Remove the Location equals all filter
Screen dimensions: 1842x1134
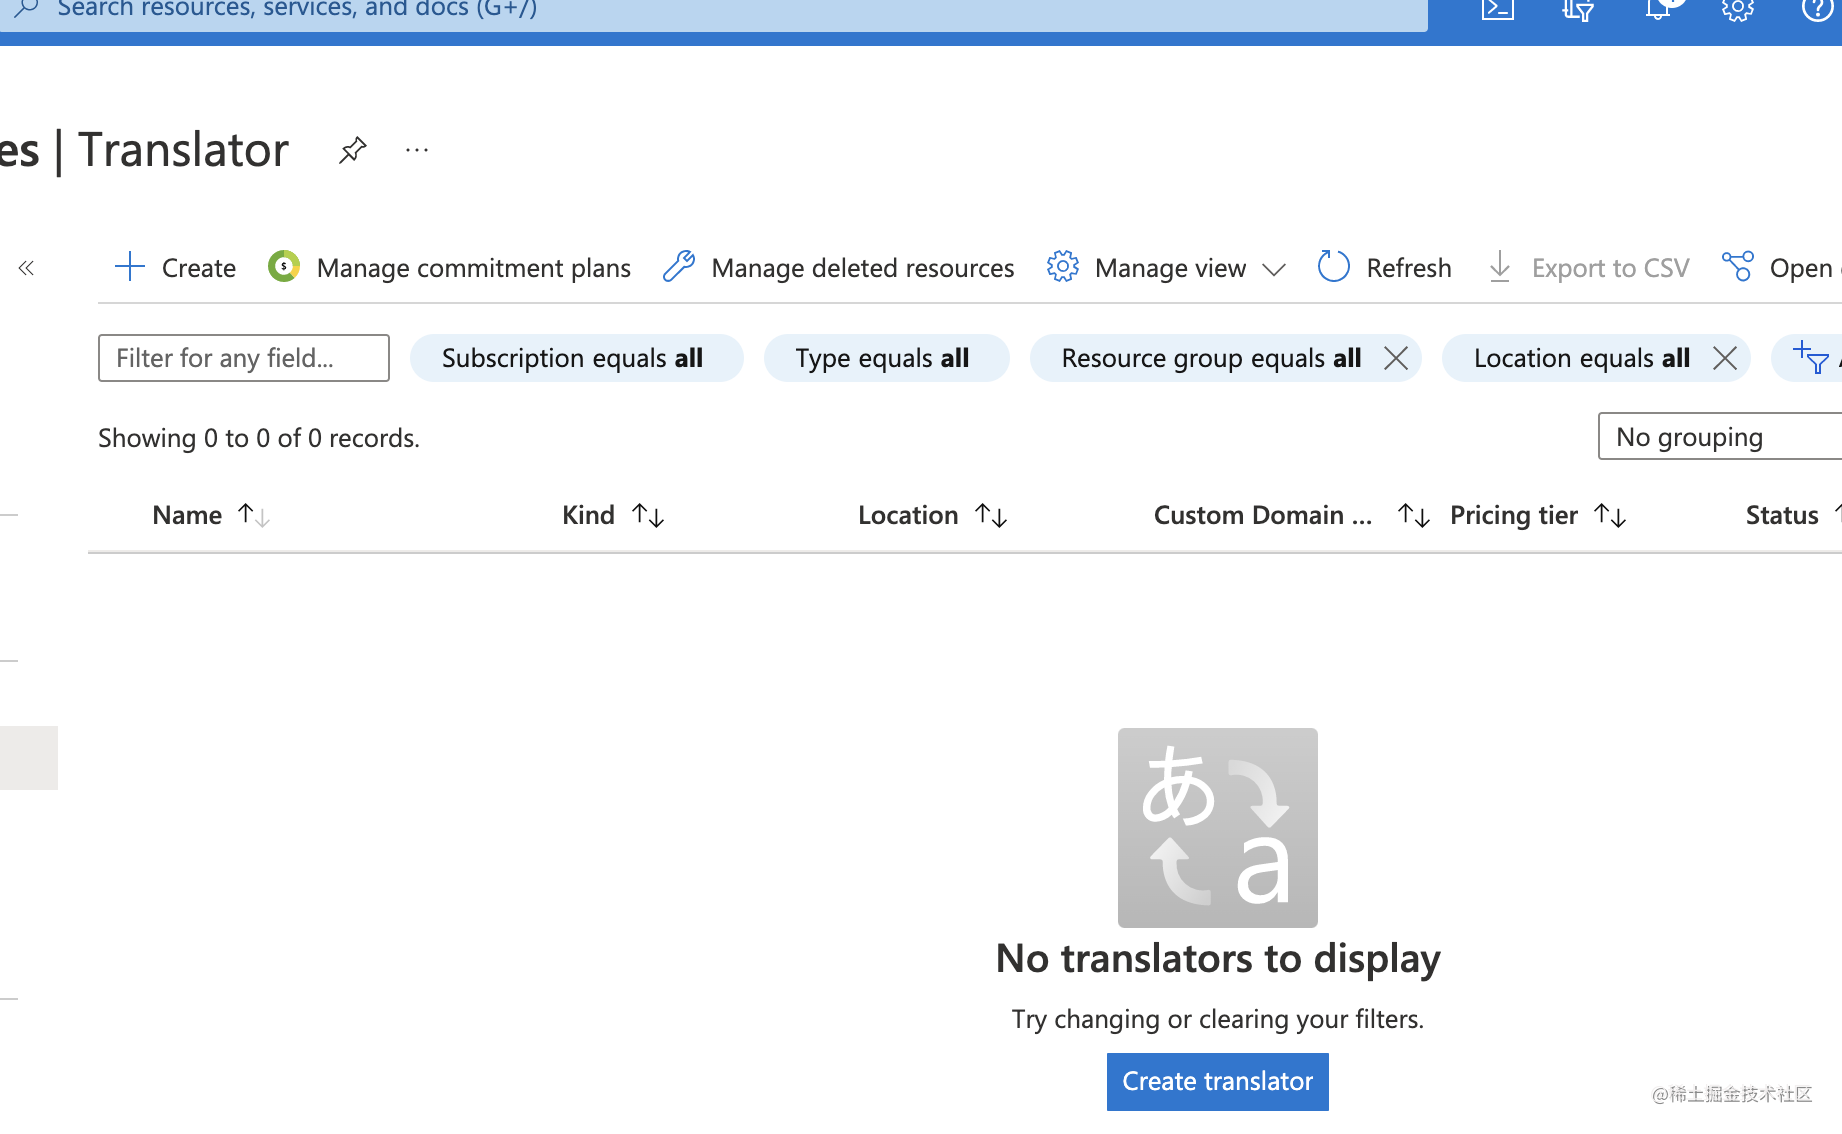click(x=1725, y=357)
